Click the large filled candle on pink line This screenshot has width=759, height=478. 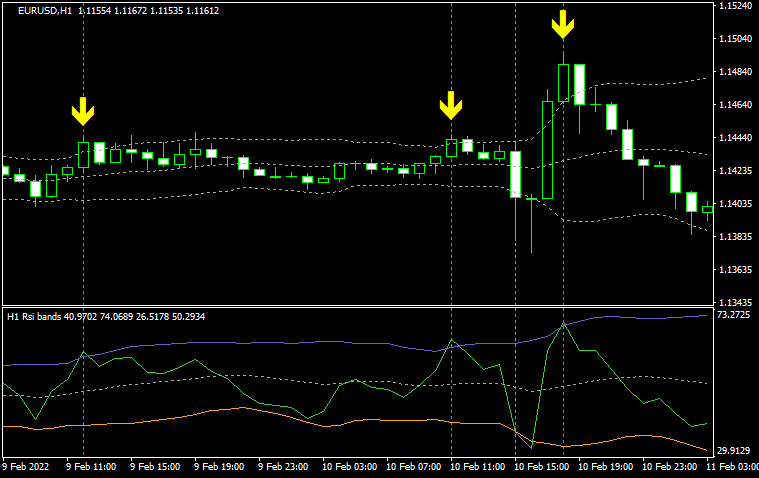pos(516,174)
